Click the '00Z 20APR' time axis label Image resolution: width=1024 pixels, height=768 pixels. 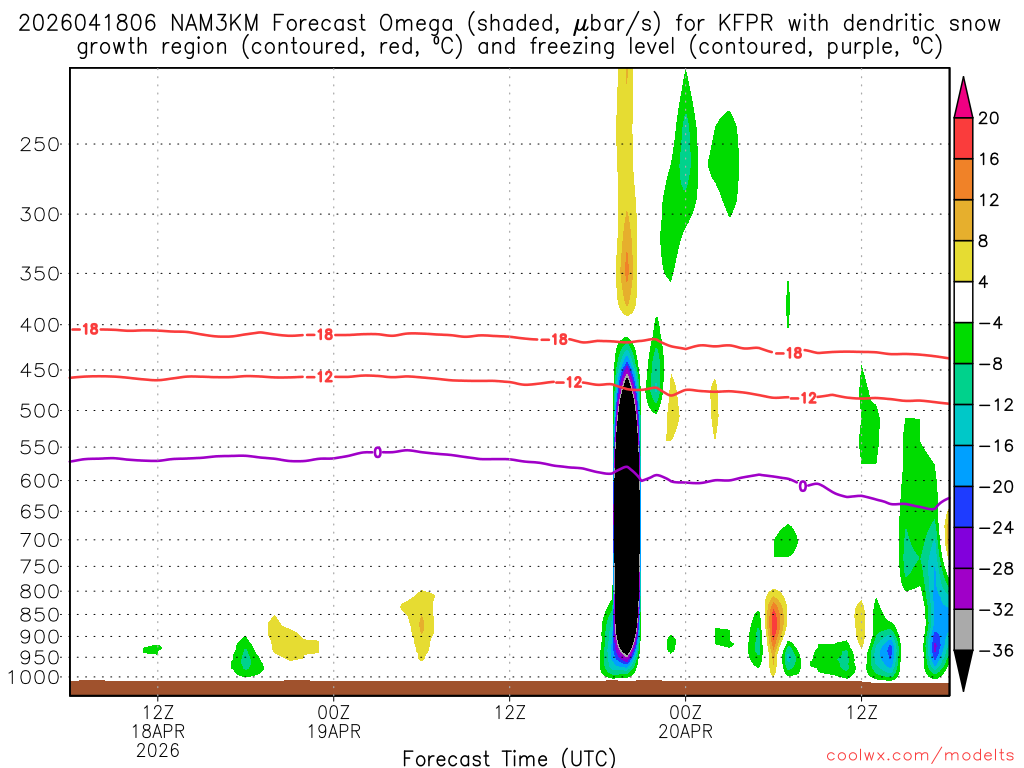click(685, 722)
